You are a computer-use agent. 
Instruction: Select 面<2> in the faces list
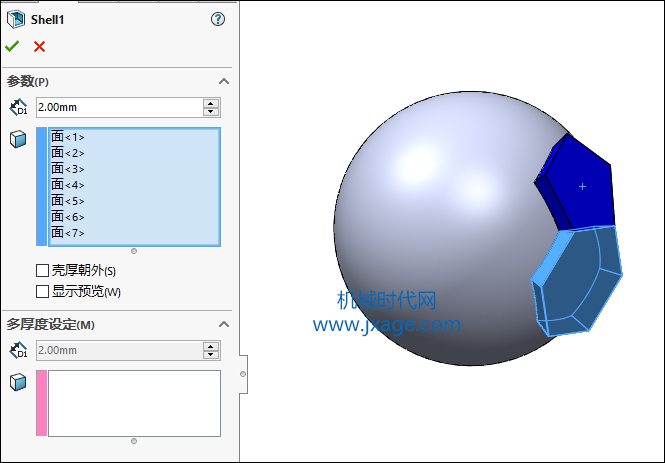click(68, 153)
